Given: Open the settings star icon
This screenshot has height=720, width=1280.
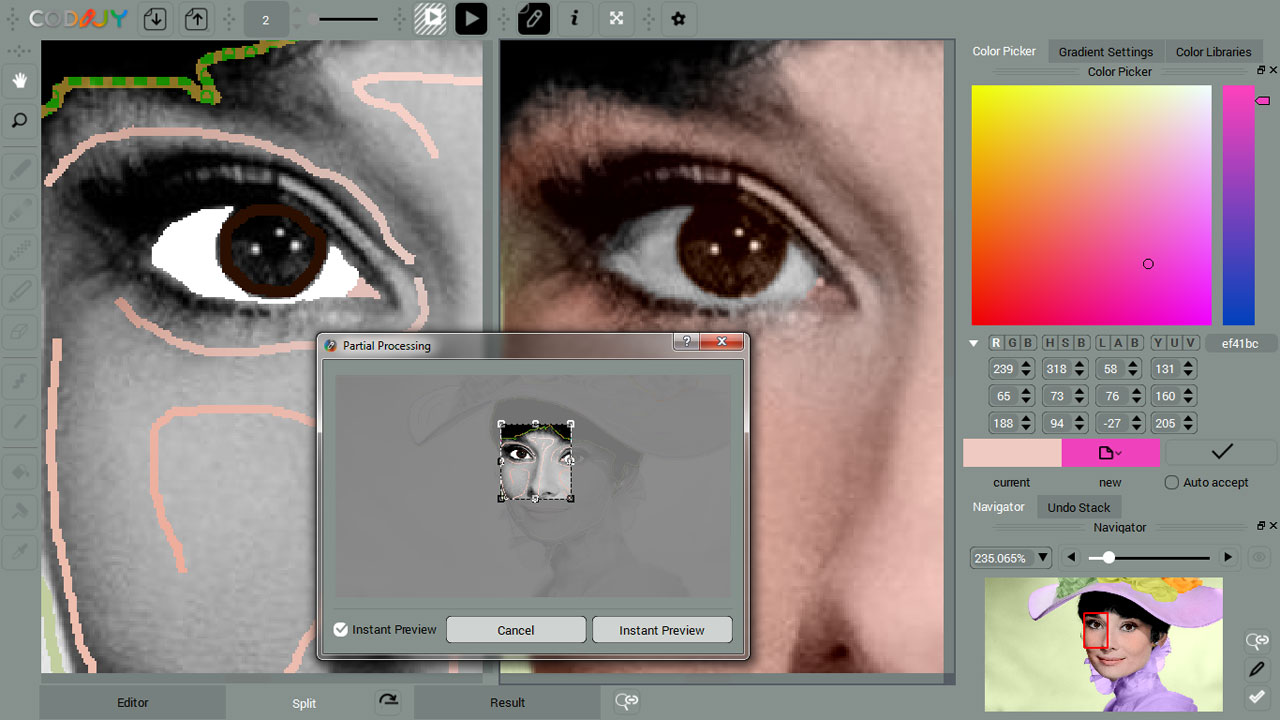Looking at the screenshot, I should (679, 19).
